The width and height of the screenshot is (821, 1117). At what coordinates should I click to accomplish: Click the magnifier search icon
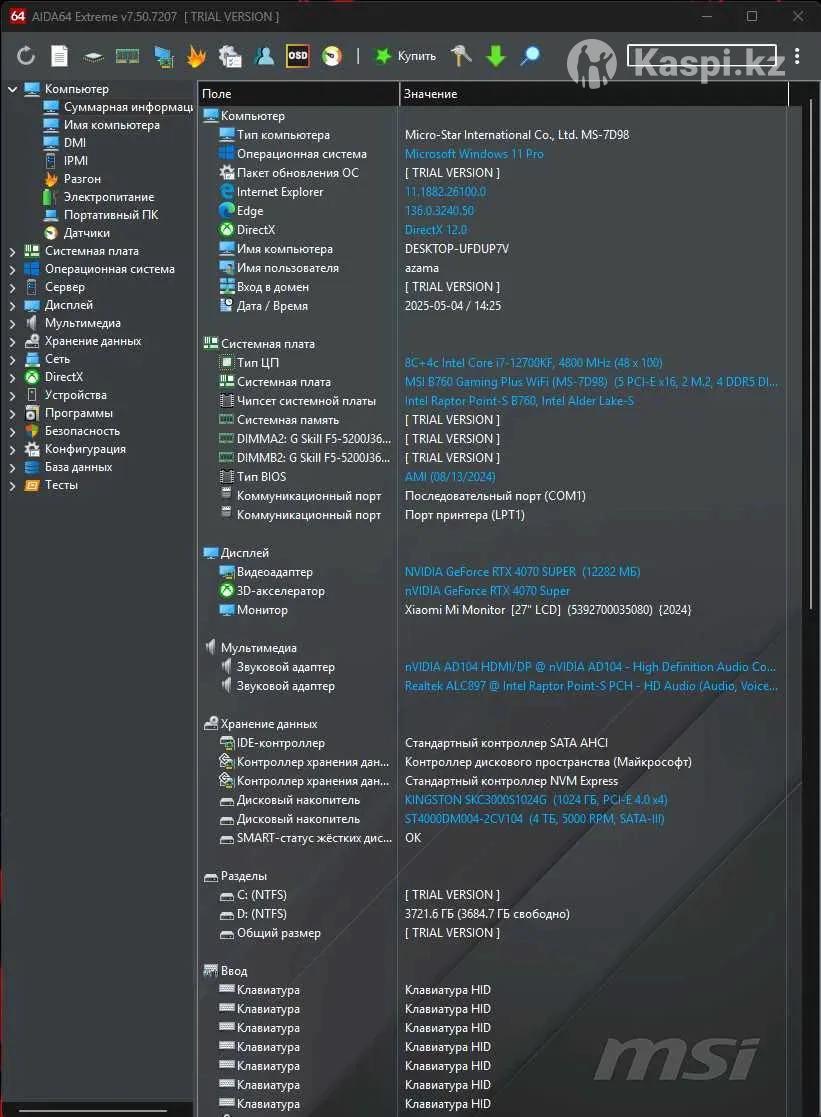[530, 56]
